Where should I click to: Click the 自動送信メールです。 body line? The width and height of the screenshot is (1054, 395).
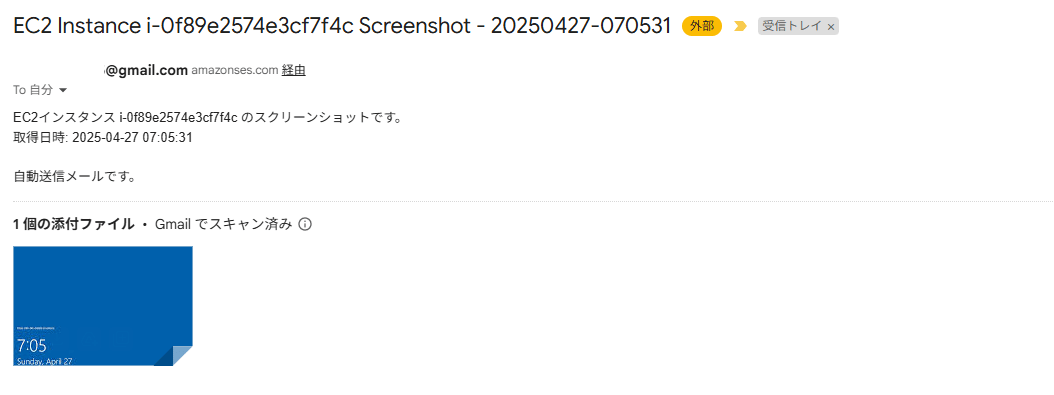click(x=75, y=177)
